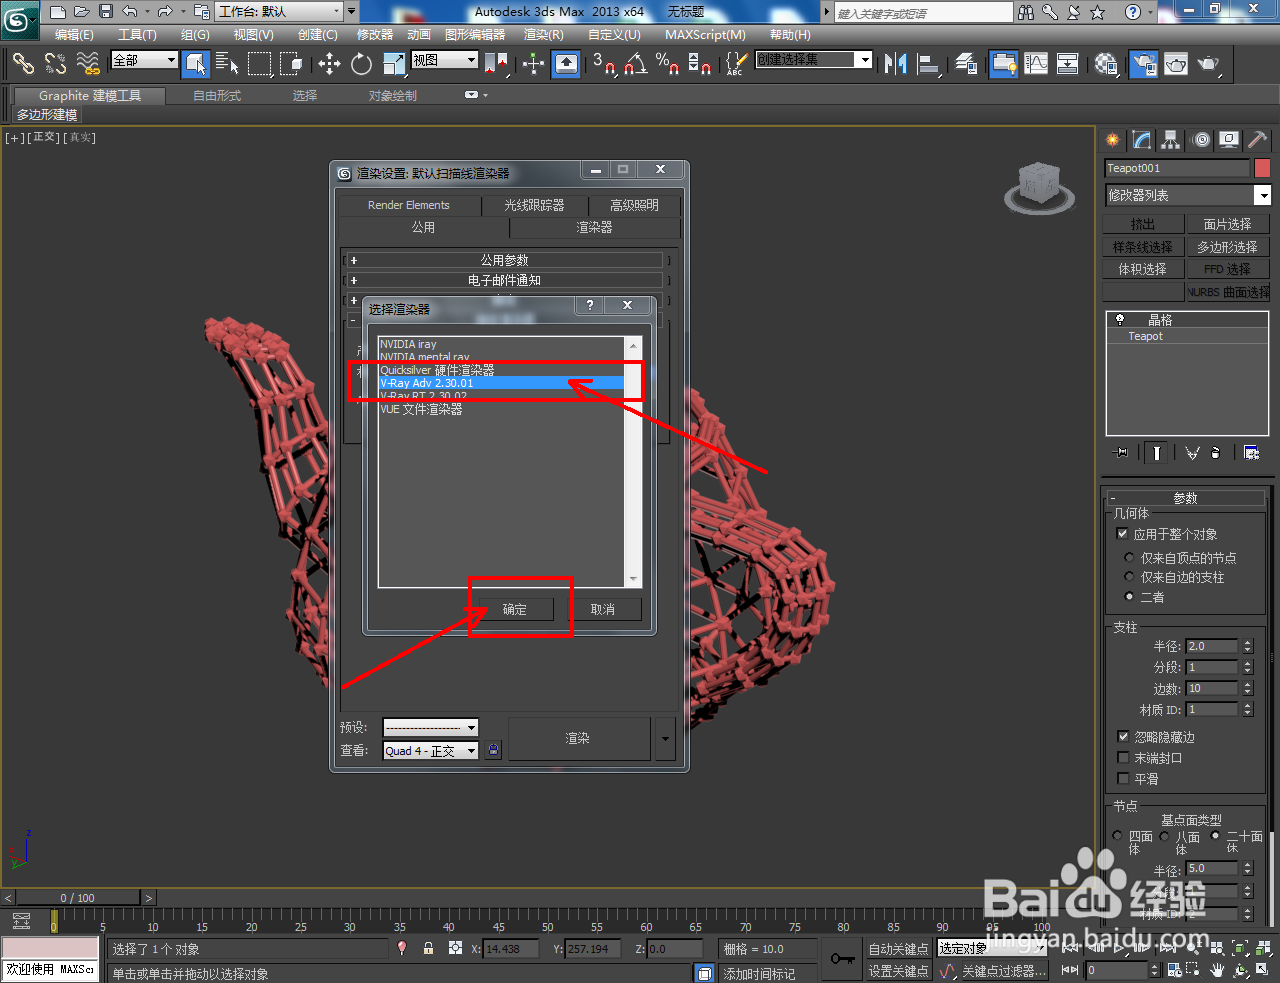Enable 末端封口 checkbox
Screen dimensions: 1280x983
tap(1123, 758)
